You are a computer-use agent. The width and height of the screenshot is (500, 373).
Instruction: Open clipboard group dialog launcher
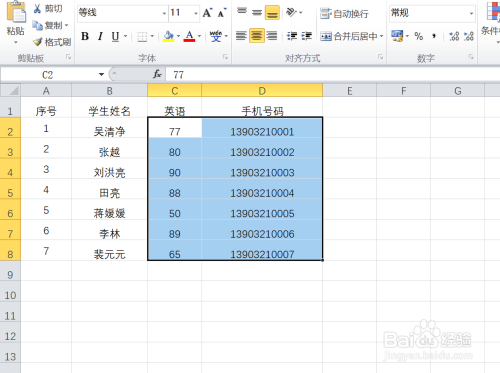click(x=68, y=57)
